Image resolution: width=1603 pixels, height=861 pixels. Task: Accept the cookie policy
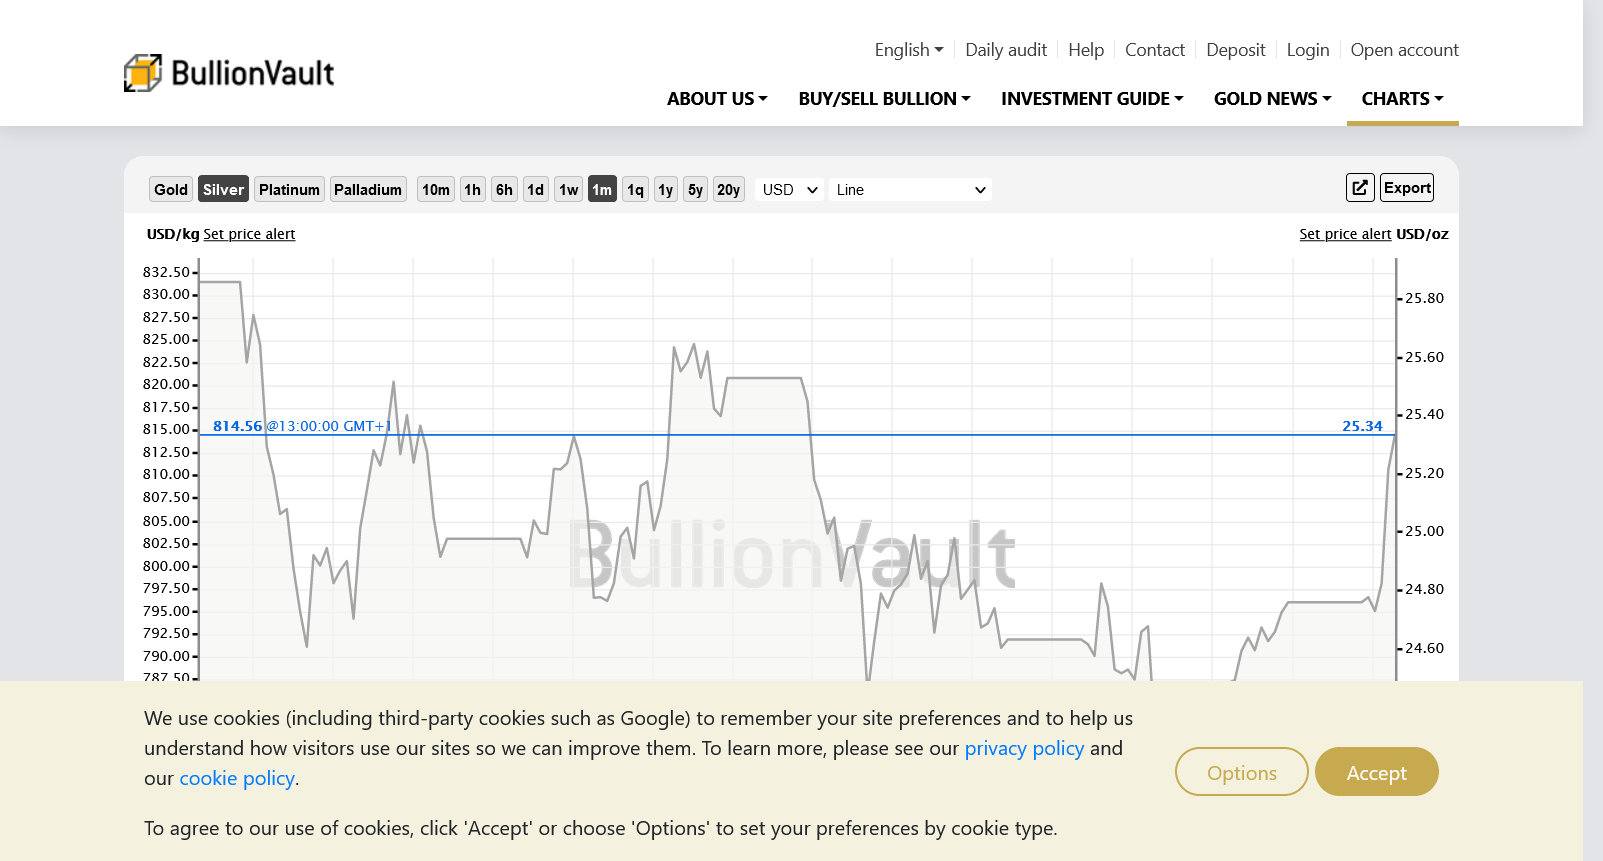(x=1376, y=772)
